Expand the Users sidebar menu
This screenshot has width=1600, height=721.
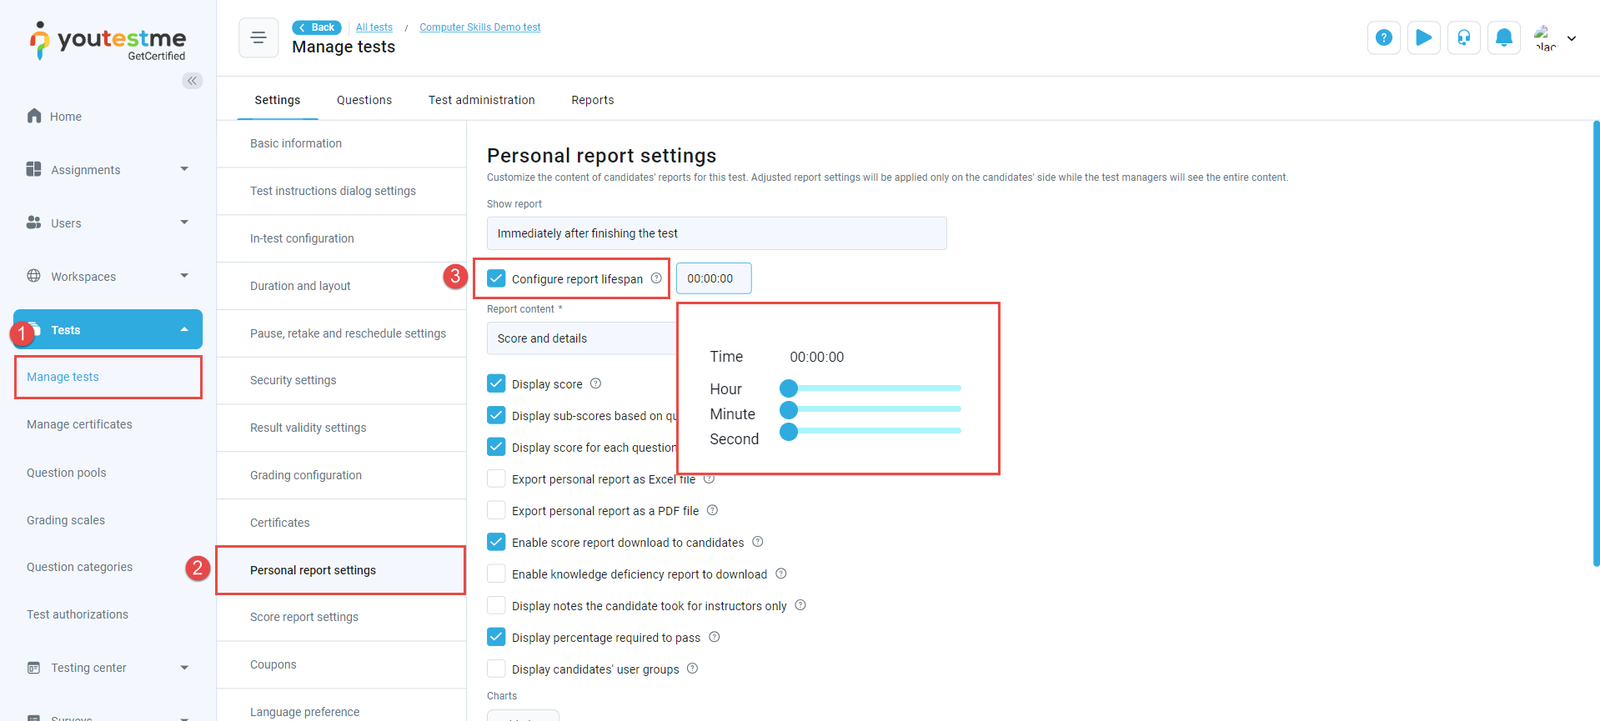pos(184,222)
